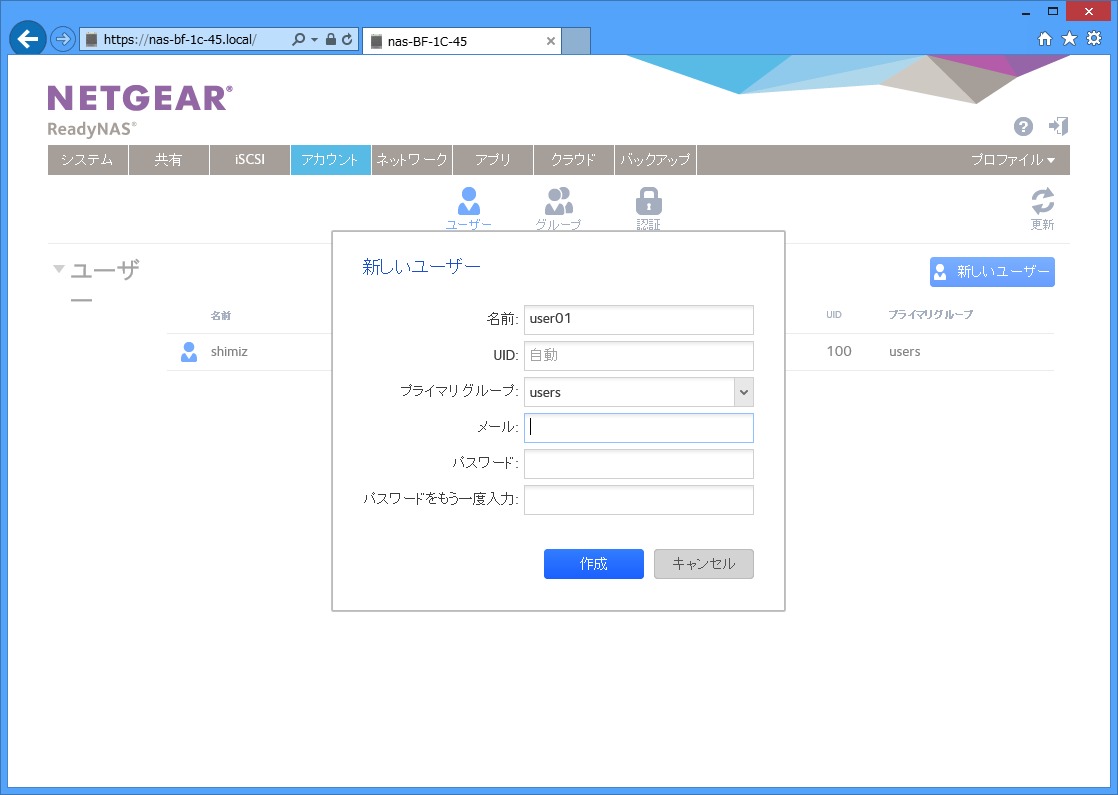The width and height of the screenshot is (1118, 795).
Task: Click the browser back arrow button
Action: 28,40
